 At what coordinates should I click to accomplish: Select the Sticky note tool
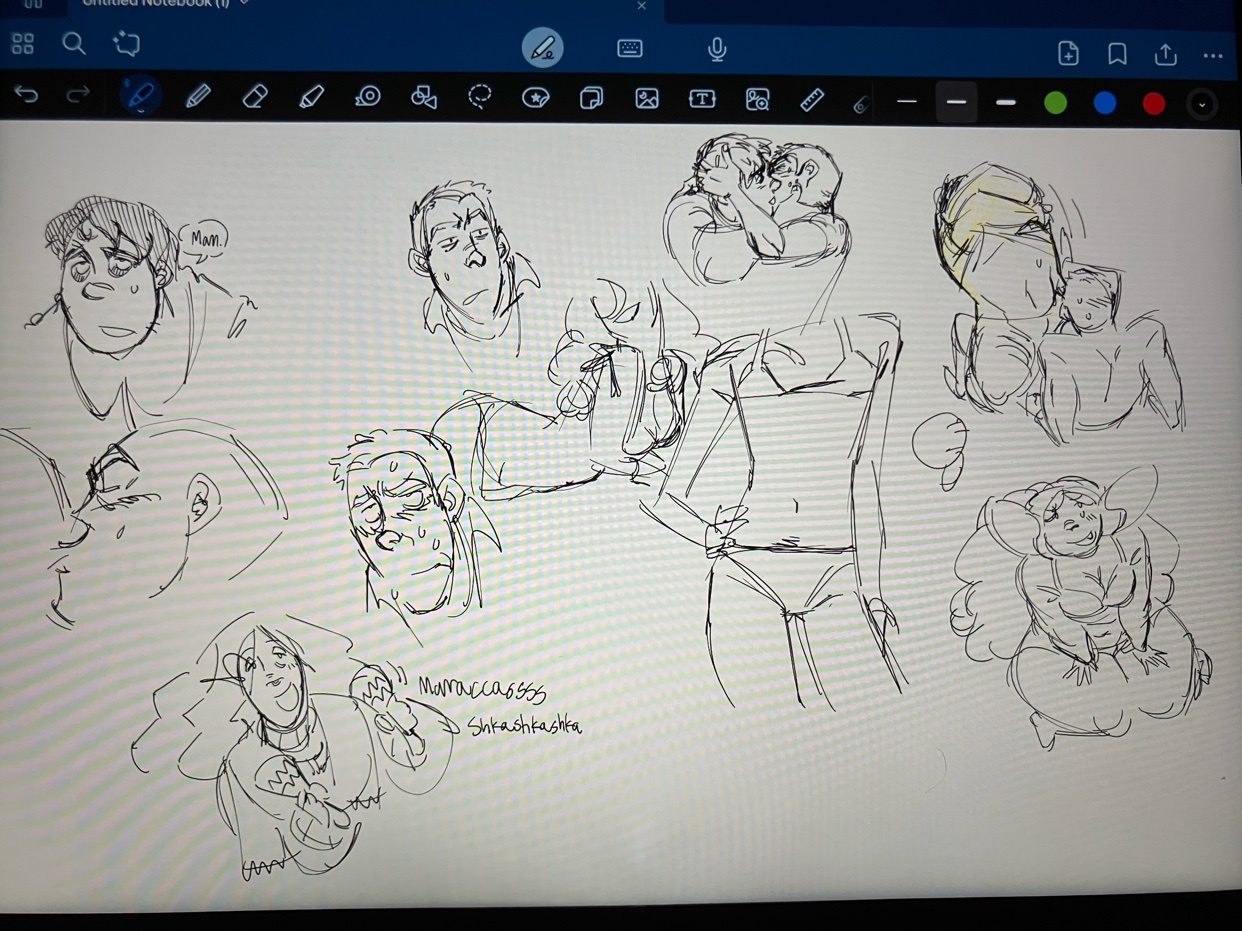pos(591,98)
